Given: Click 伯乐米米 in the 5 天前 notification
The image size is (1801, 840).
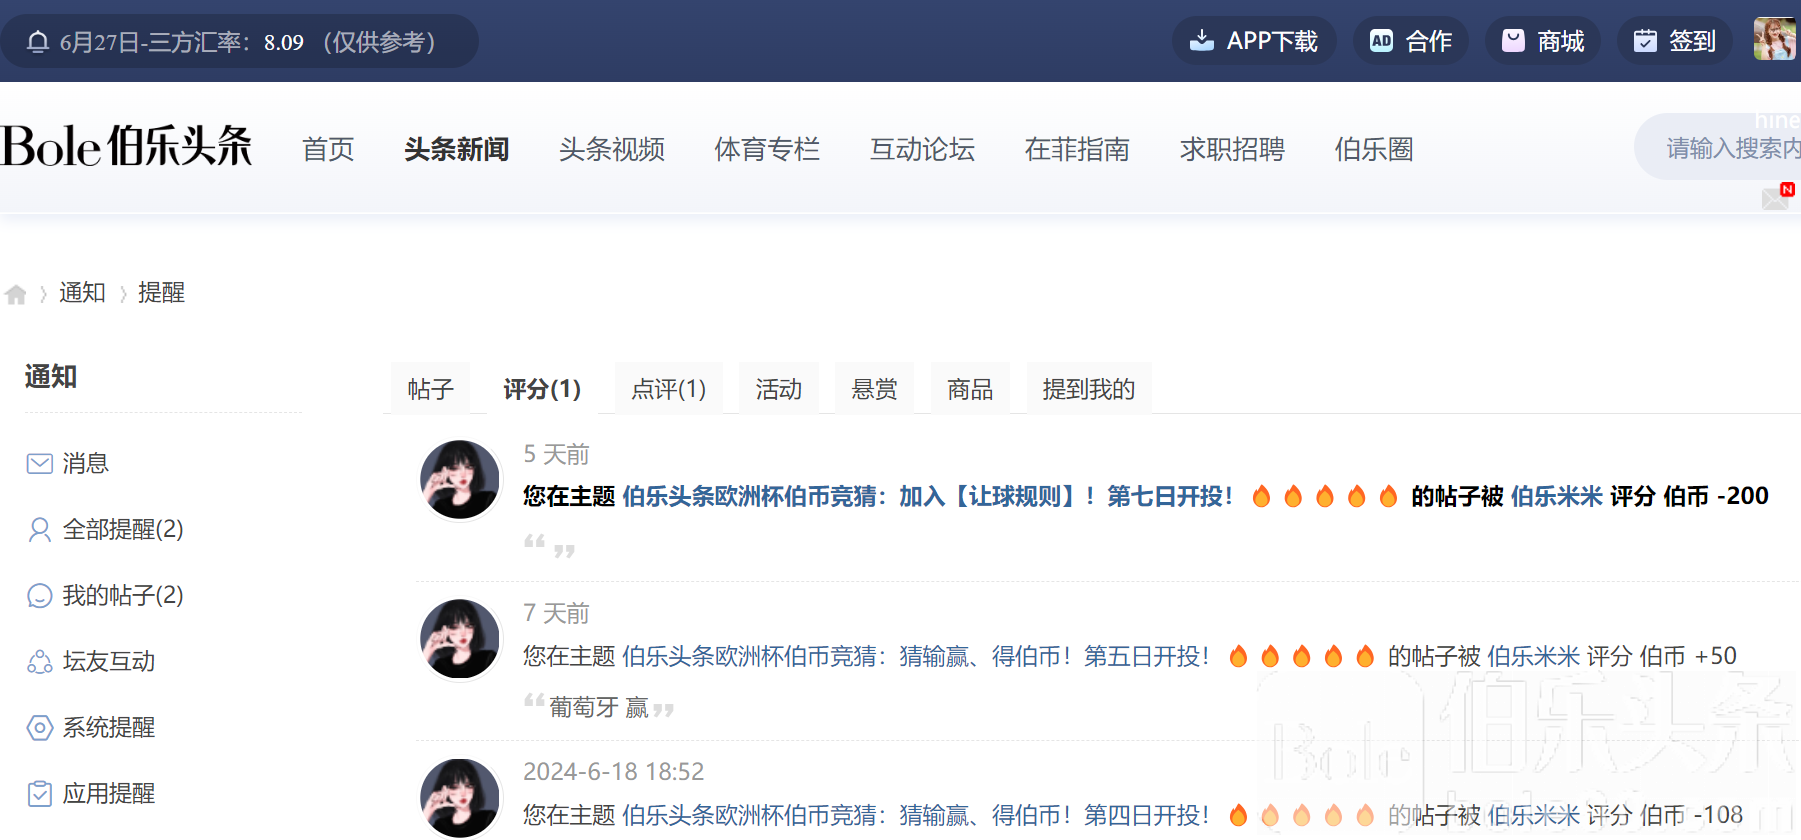Looking at the screenshot, I should coord(1557,496).
